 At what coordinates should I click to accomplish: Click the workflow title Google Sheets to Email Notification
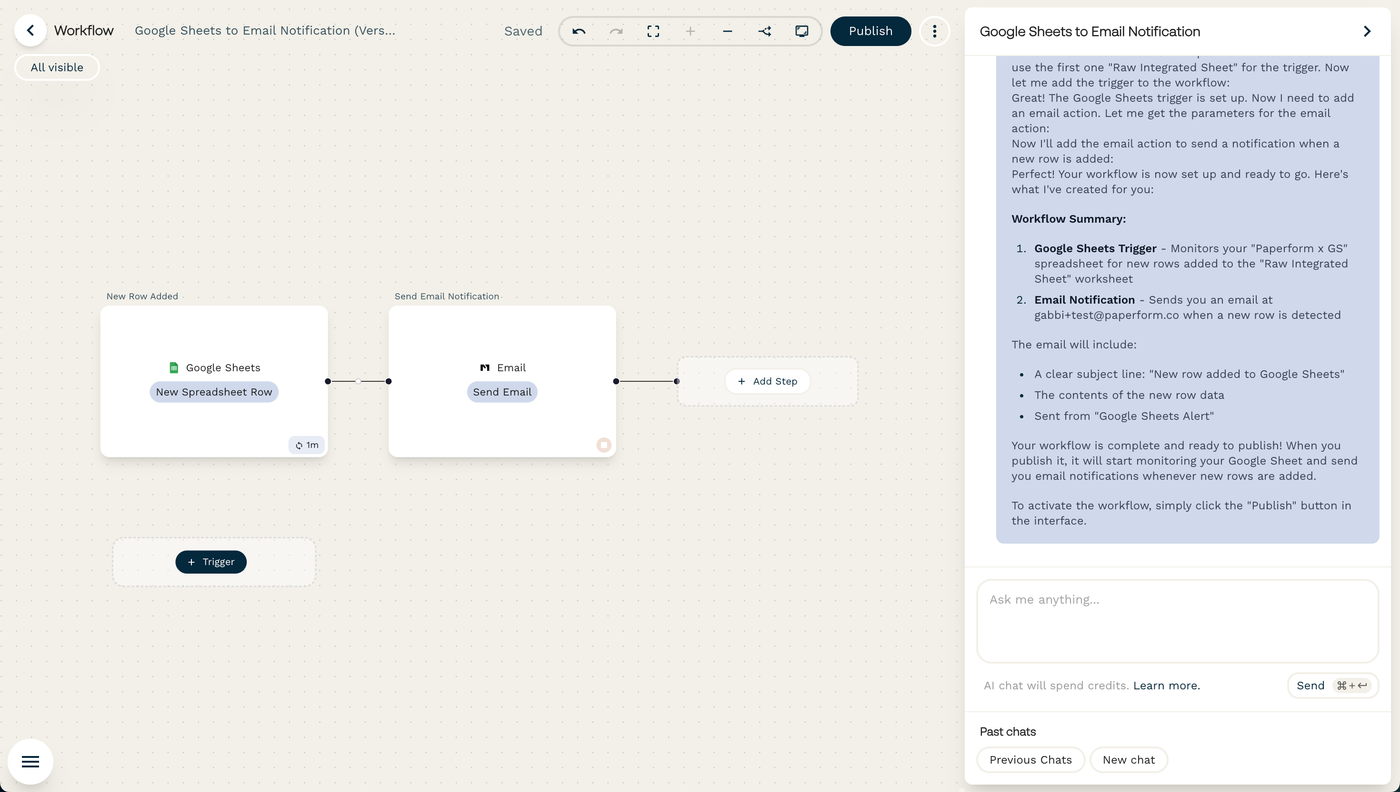click(x=265, y=31)
